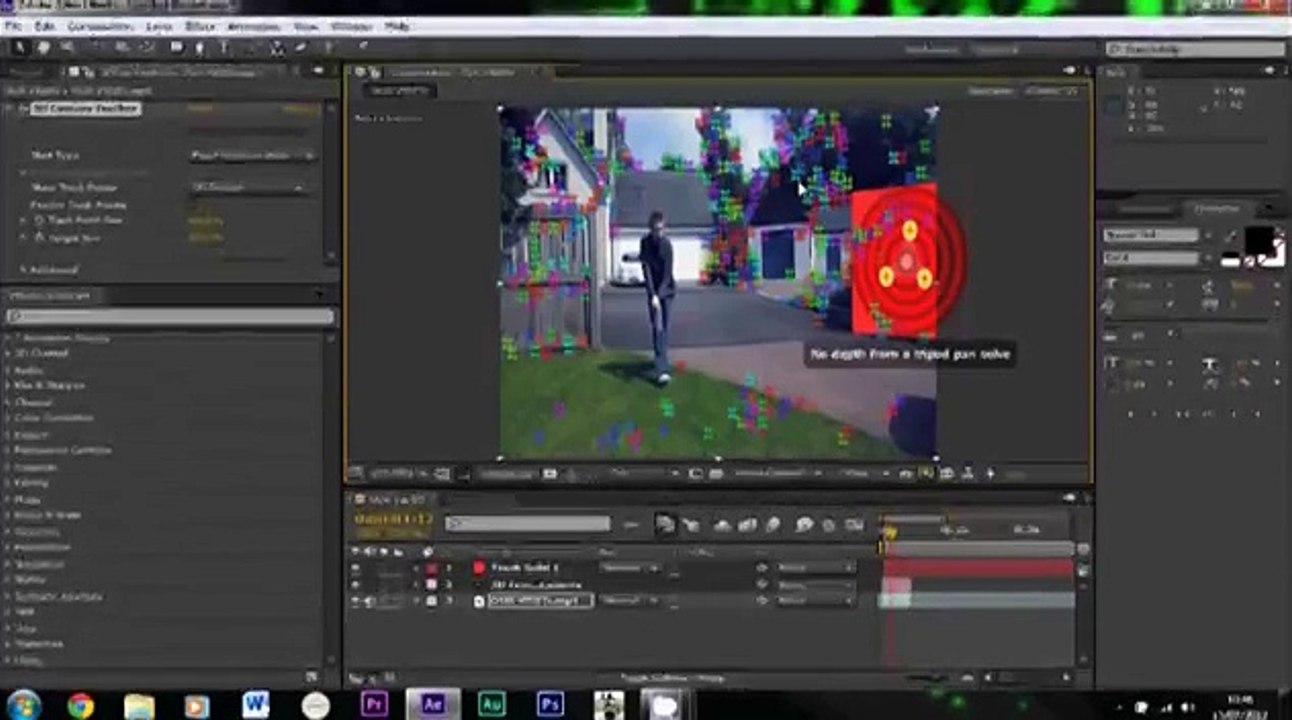Open the Composition menu
This screenshot has width=1292, height=720.
100,26
